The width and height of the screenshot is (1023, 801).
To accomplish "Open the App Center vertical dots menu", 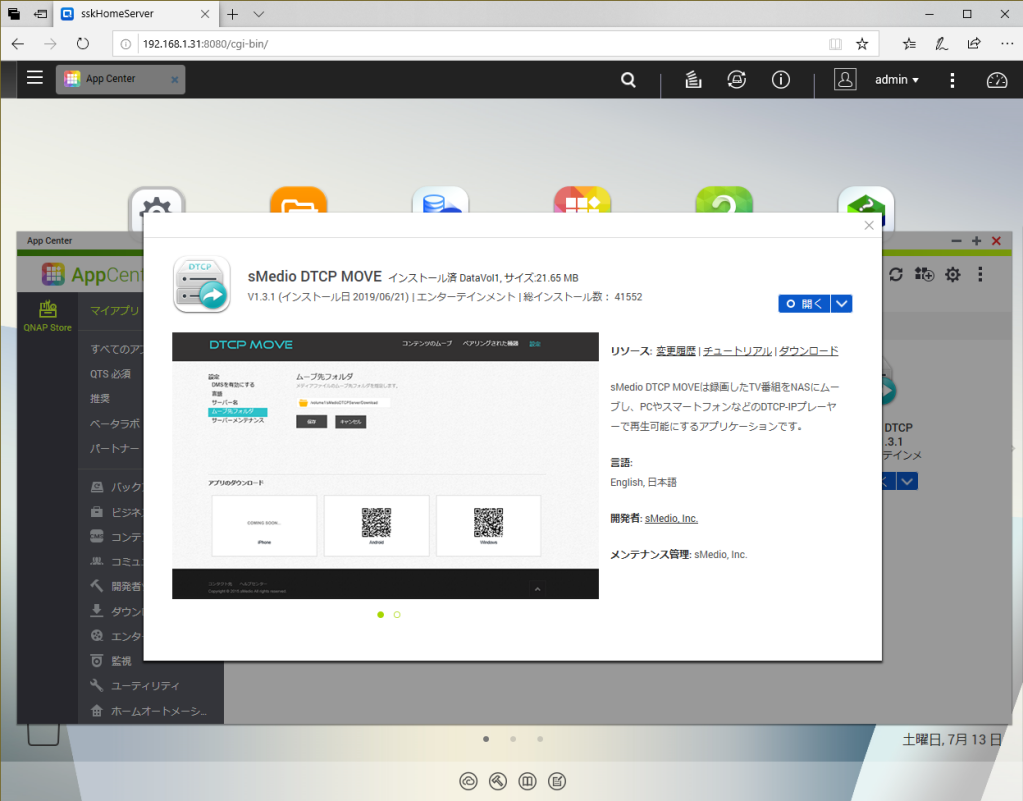I will pyautogui.click(x=980, y=274).
